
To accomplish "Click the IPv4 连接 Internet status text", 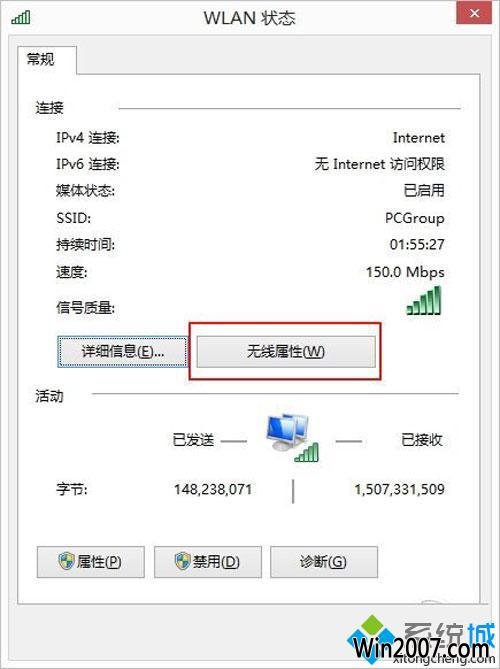I will [x=419, y=138].
